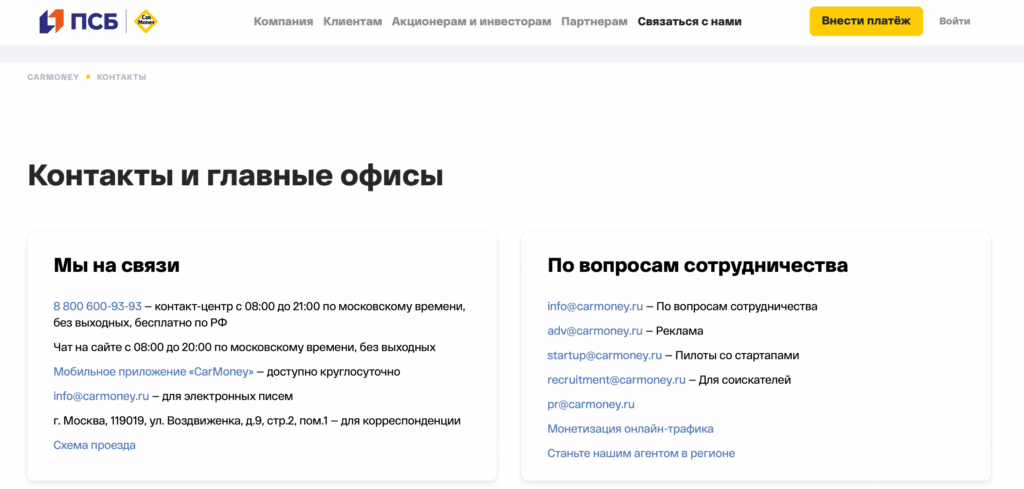Click the CarMoney yellow diamond logo
Viewport: 1024px width, 489px height.
point(146,21)
